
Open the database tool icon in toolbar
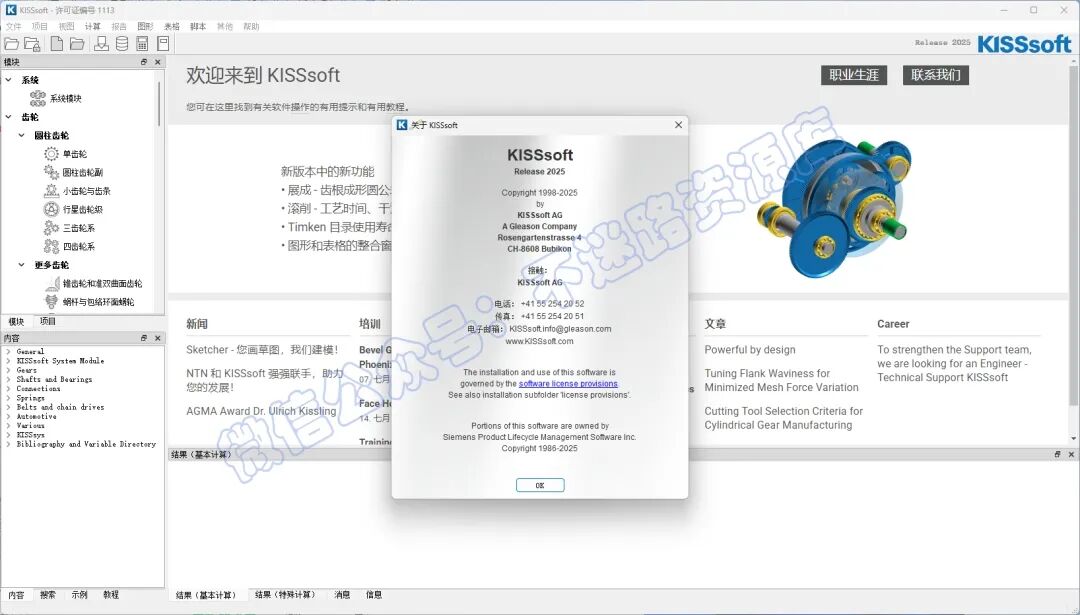tap(122, 44)
